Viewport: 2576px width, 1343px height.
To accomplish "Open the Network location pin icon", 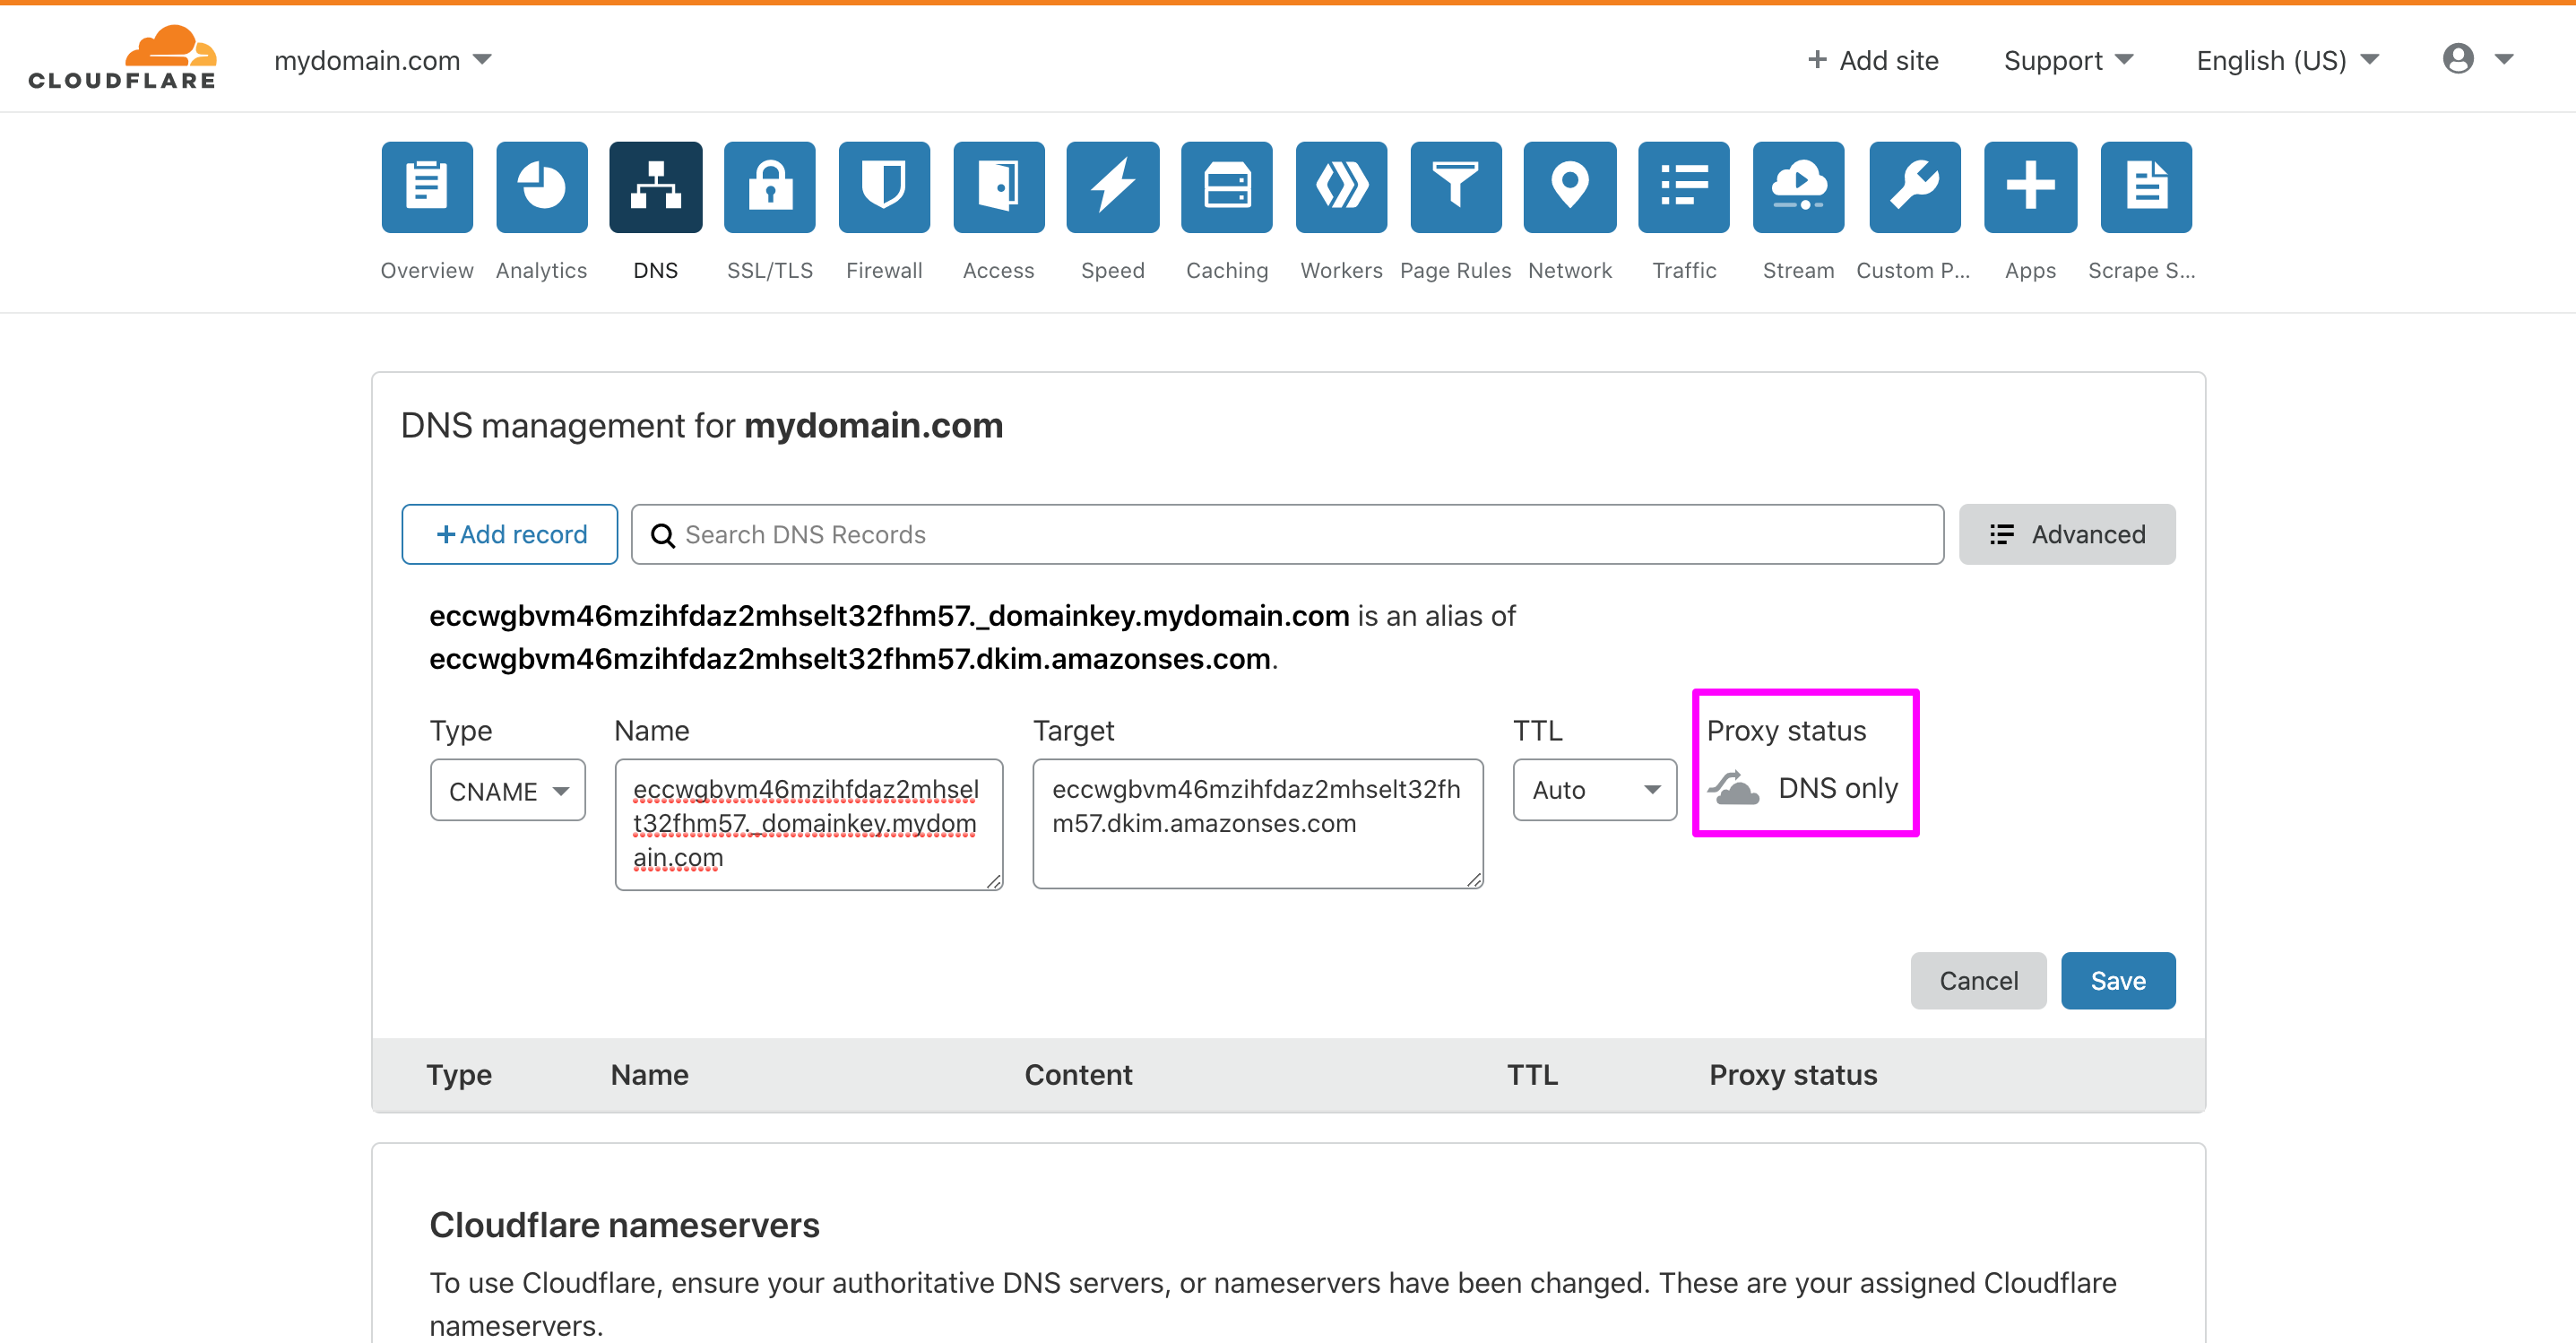I will (1570, 187).
